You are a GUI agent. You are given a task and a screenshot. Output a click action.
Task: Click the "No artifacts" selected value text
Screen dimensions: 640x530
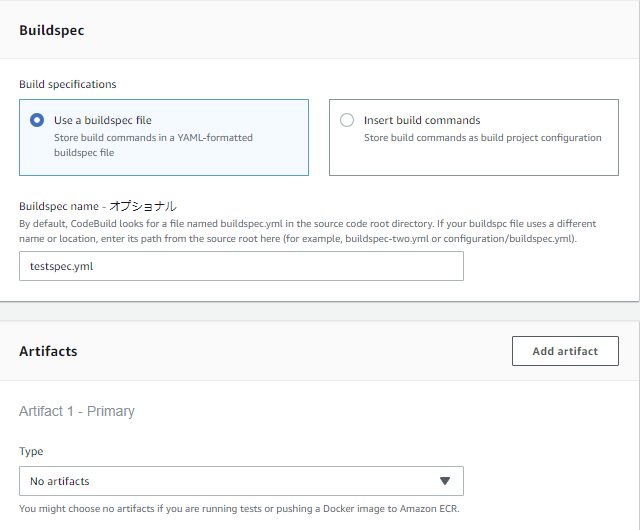(60, 481)
